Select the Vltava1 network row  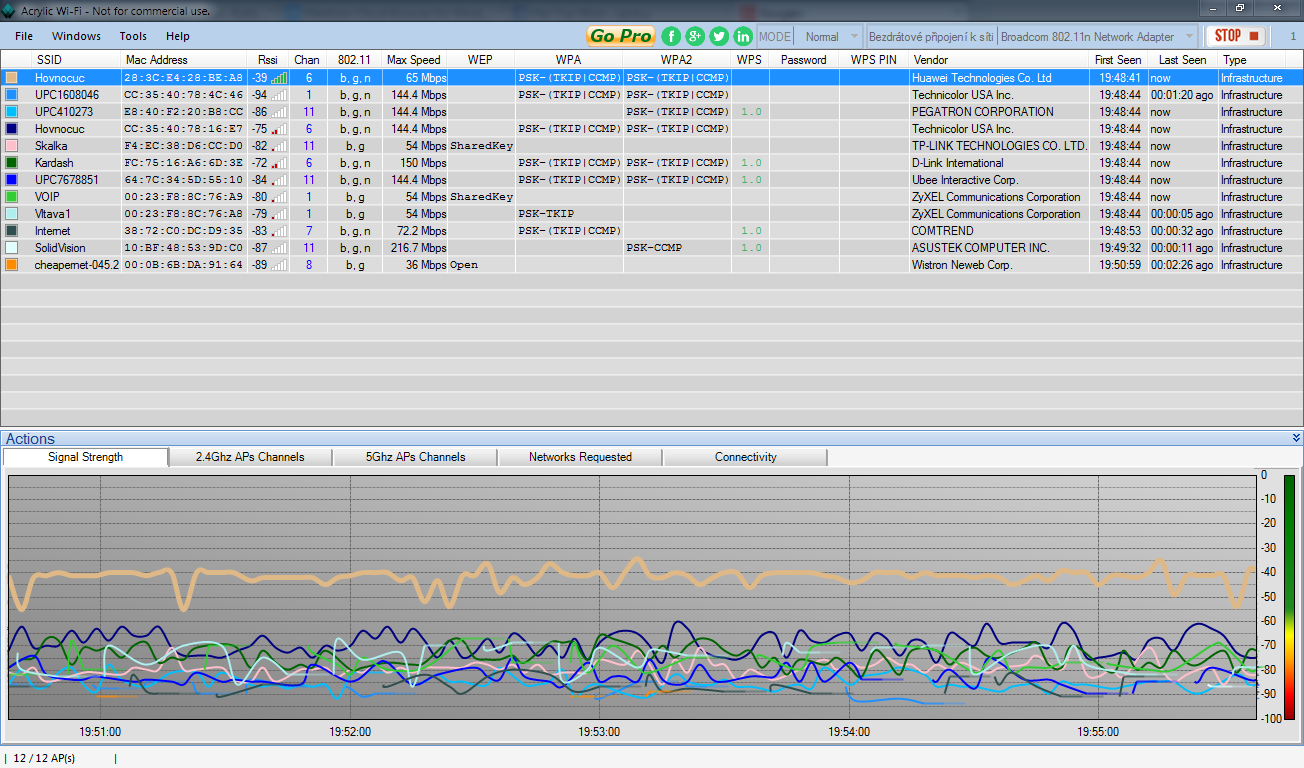(x=652, y=214)
